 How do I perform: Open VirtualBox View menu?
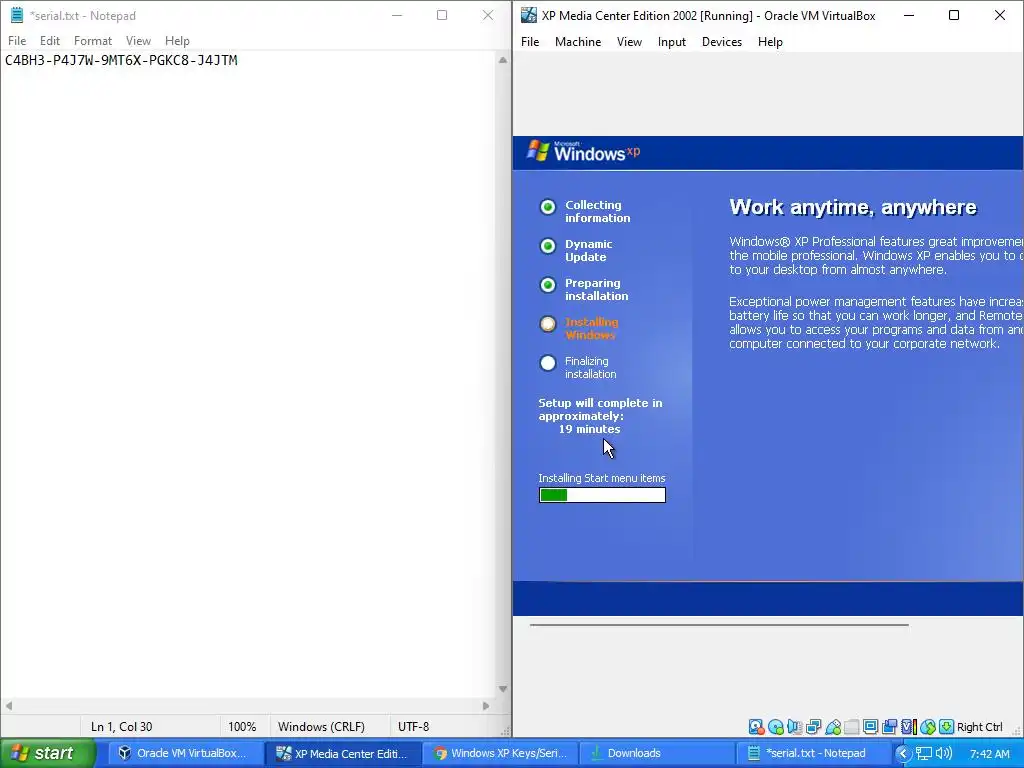coord(630,42)
